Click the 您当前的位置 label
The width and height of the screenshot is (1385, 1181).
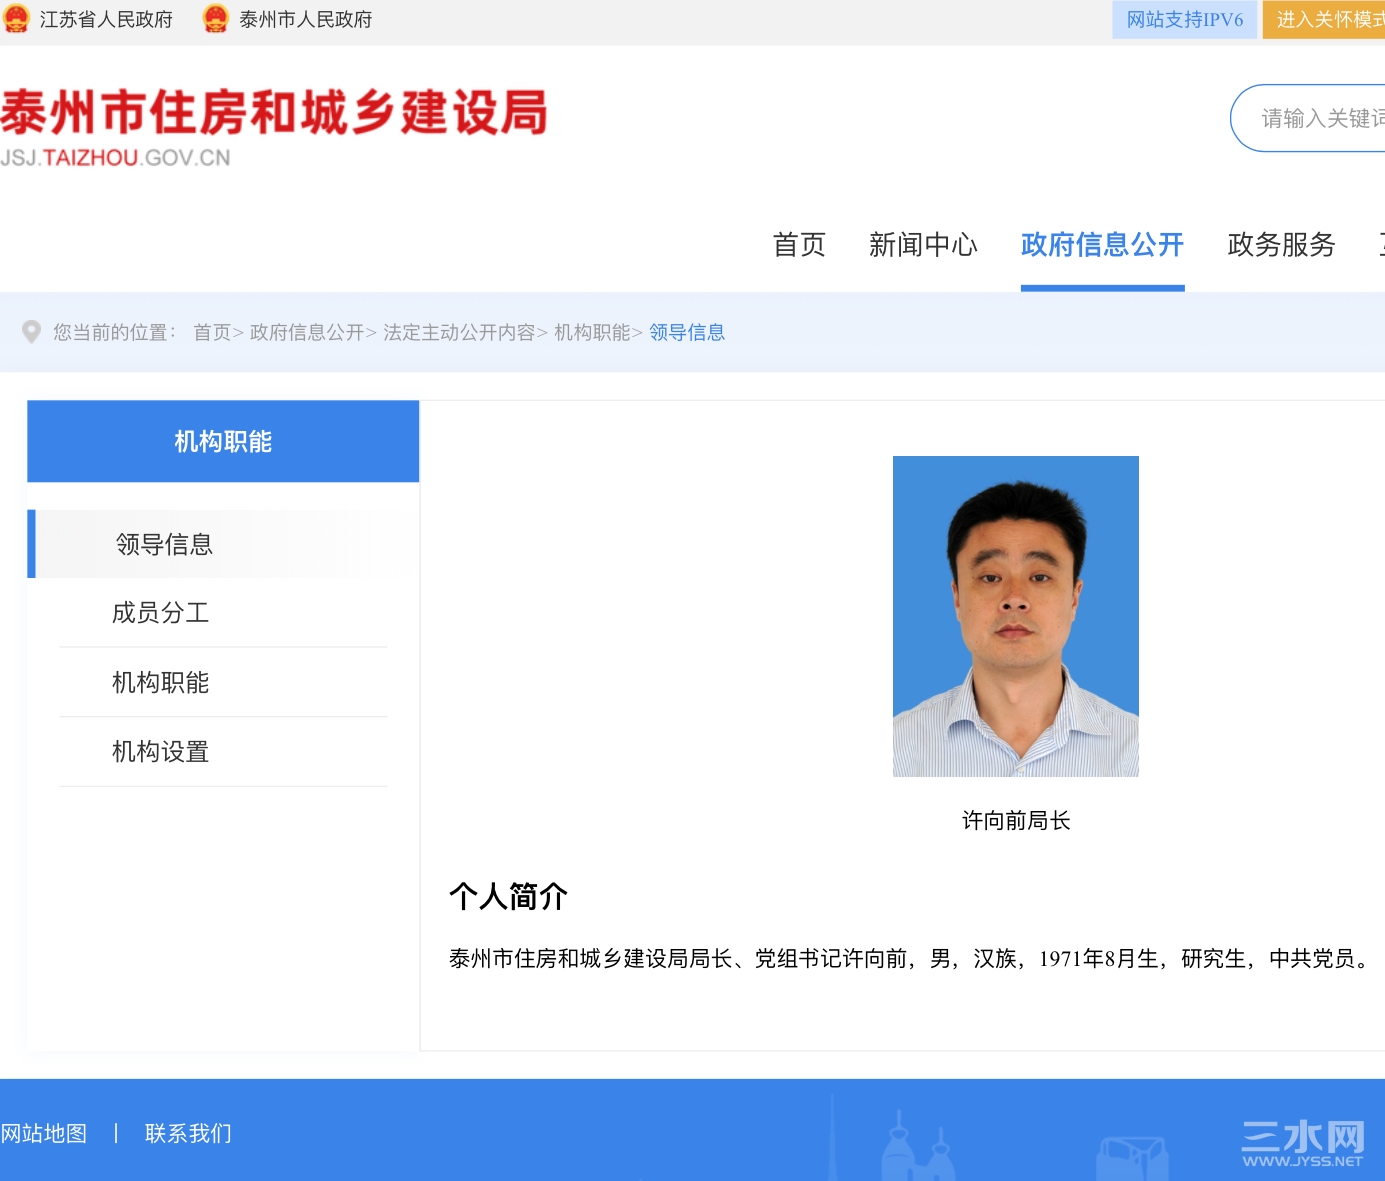click(x=115, y=332)
